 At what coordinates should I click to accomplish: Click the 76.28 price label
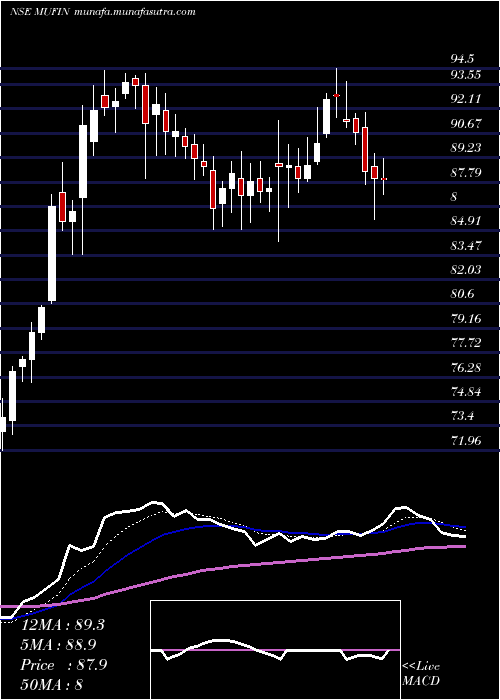[465, 367]
